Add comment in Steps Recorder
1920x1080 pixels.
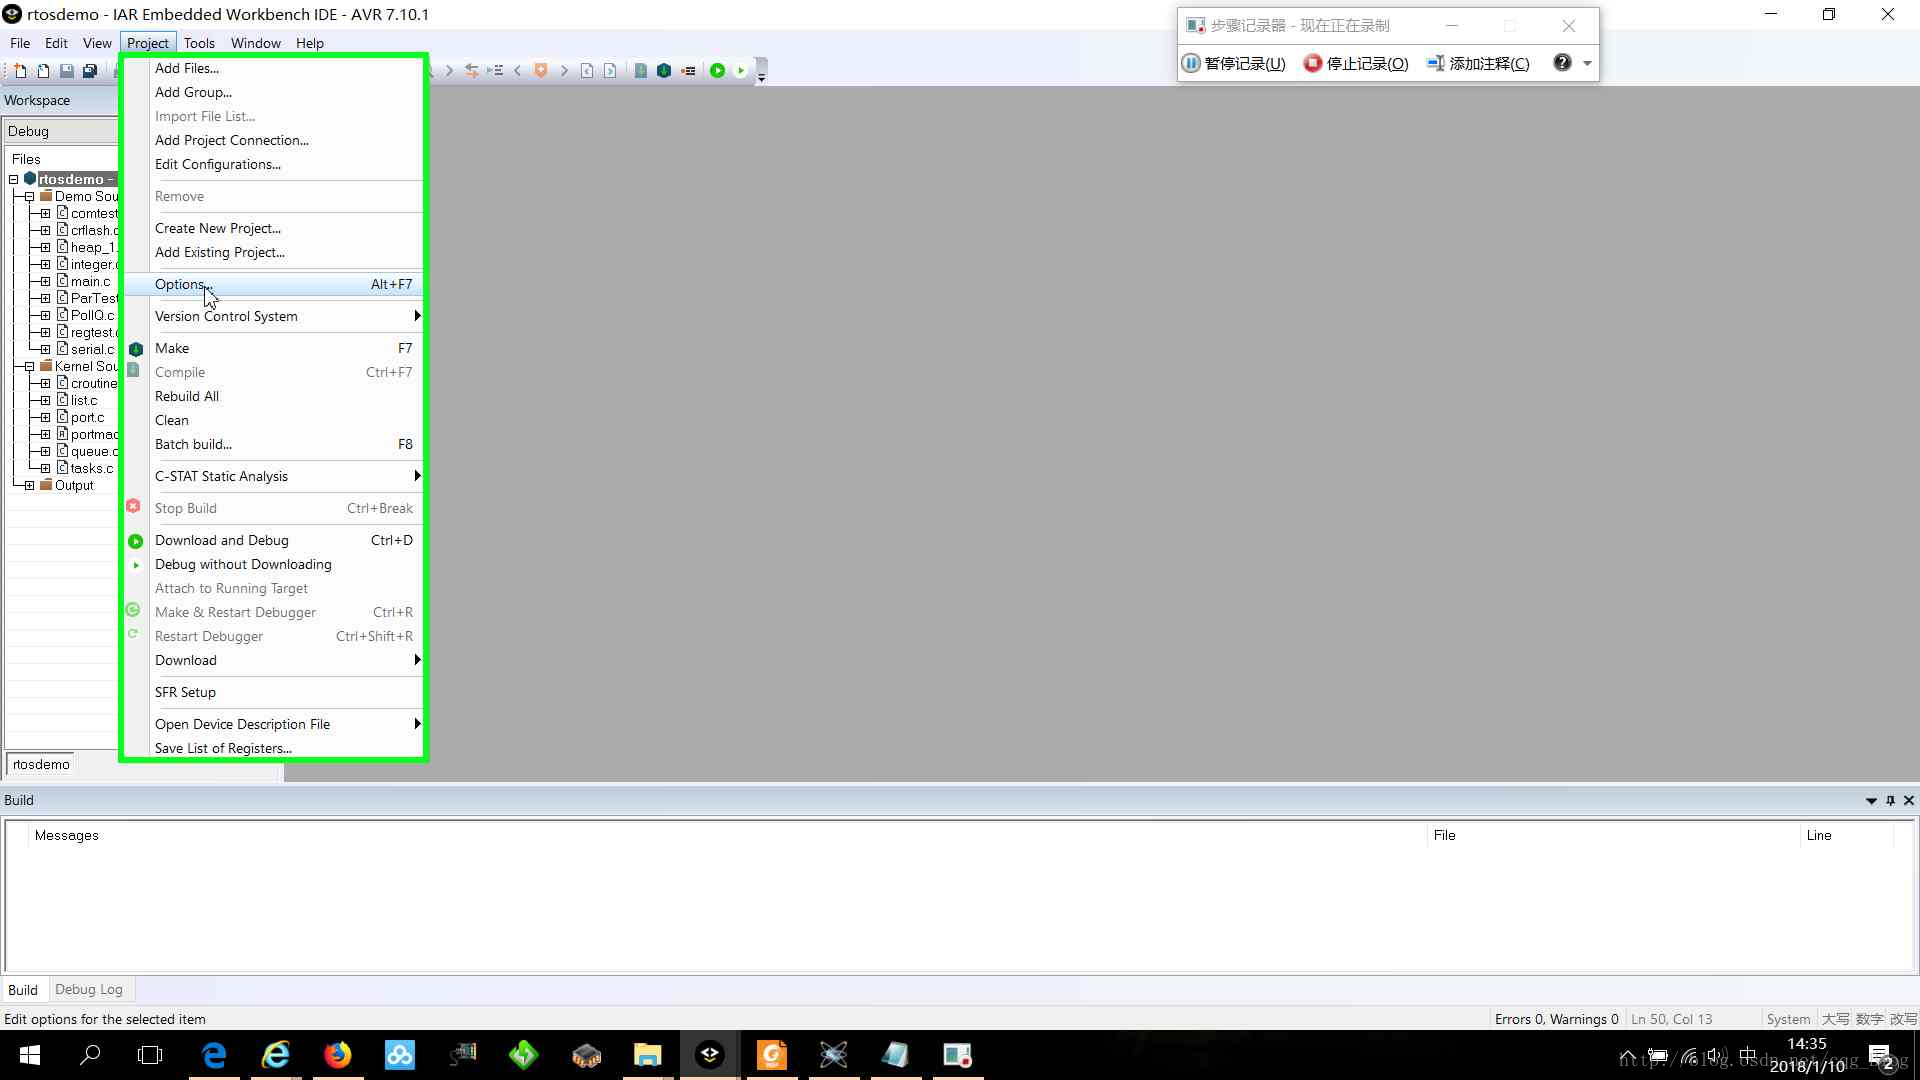click(x=1478, y=63)
